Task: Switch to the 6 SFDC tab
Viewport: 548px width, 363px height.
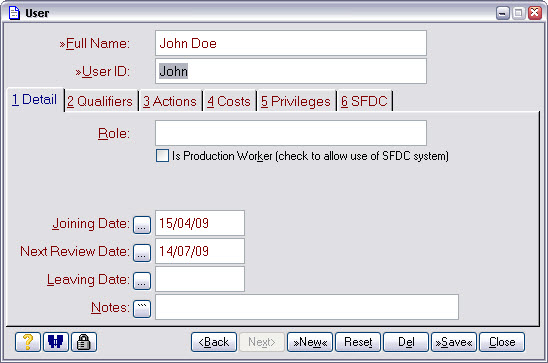Action: tap(364, 101)
